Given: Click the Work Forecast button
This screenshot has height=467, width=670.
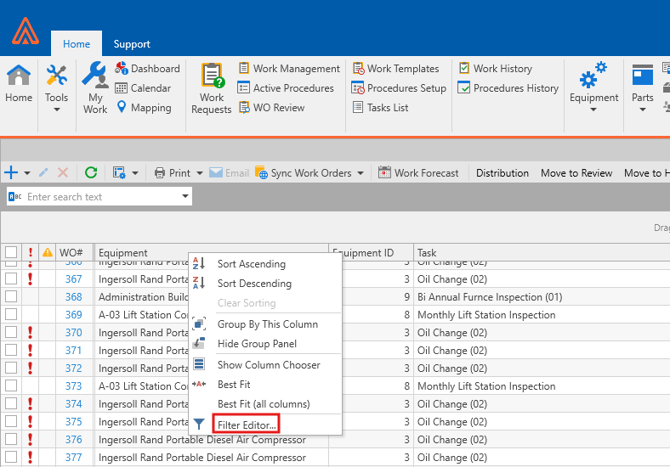Looking at the screenshot, I should (418, 173).
